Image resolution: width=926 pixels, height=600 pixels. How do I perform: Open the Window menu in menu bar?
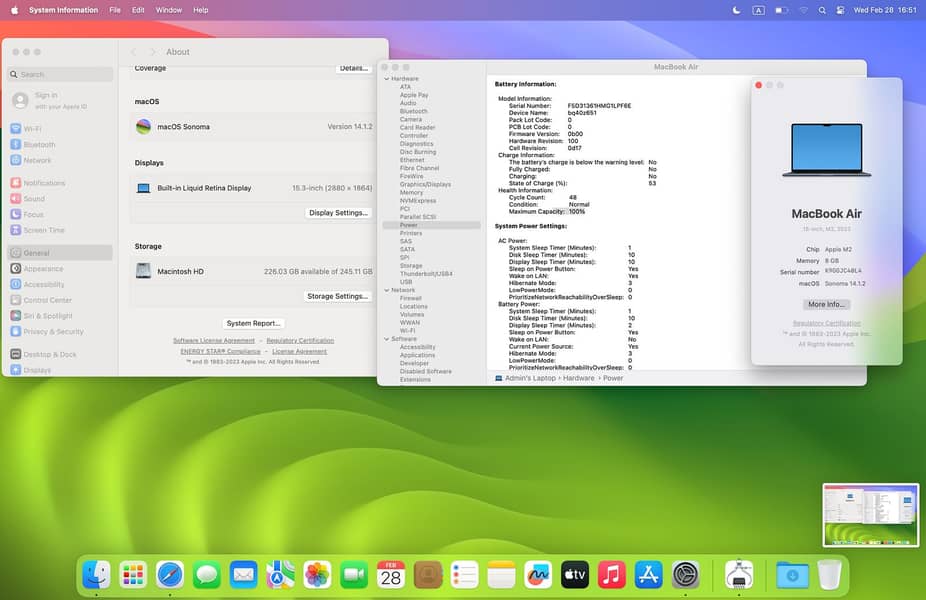[169, 10]
